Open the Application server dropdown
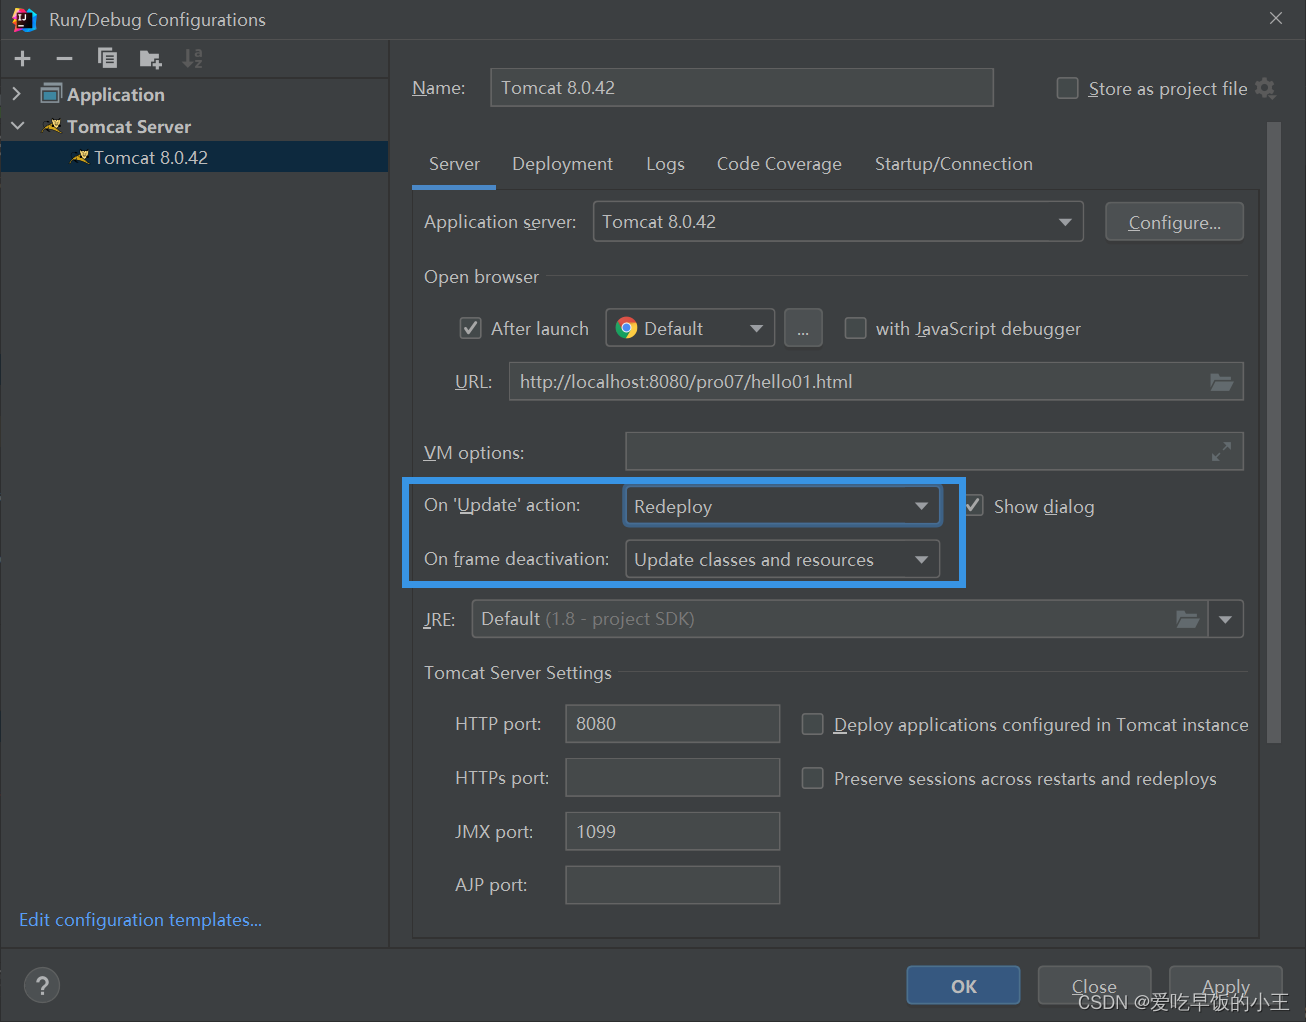1306x1022 pixels. (838, 221)
